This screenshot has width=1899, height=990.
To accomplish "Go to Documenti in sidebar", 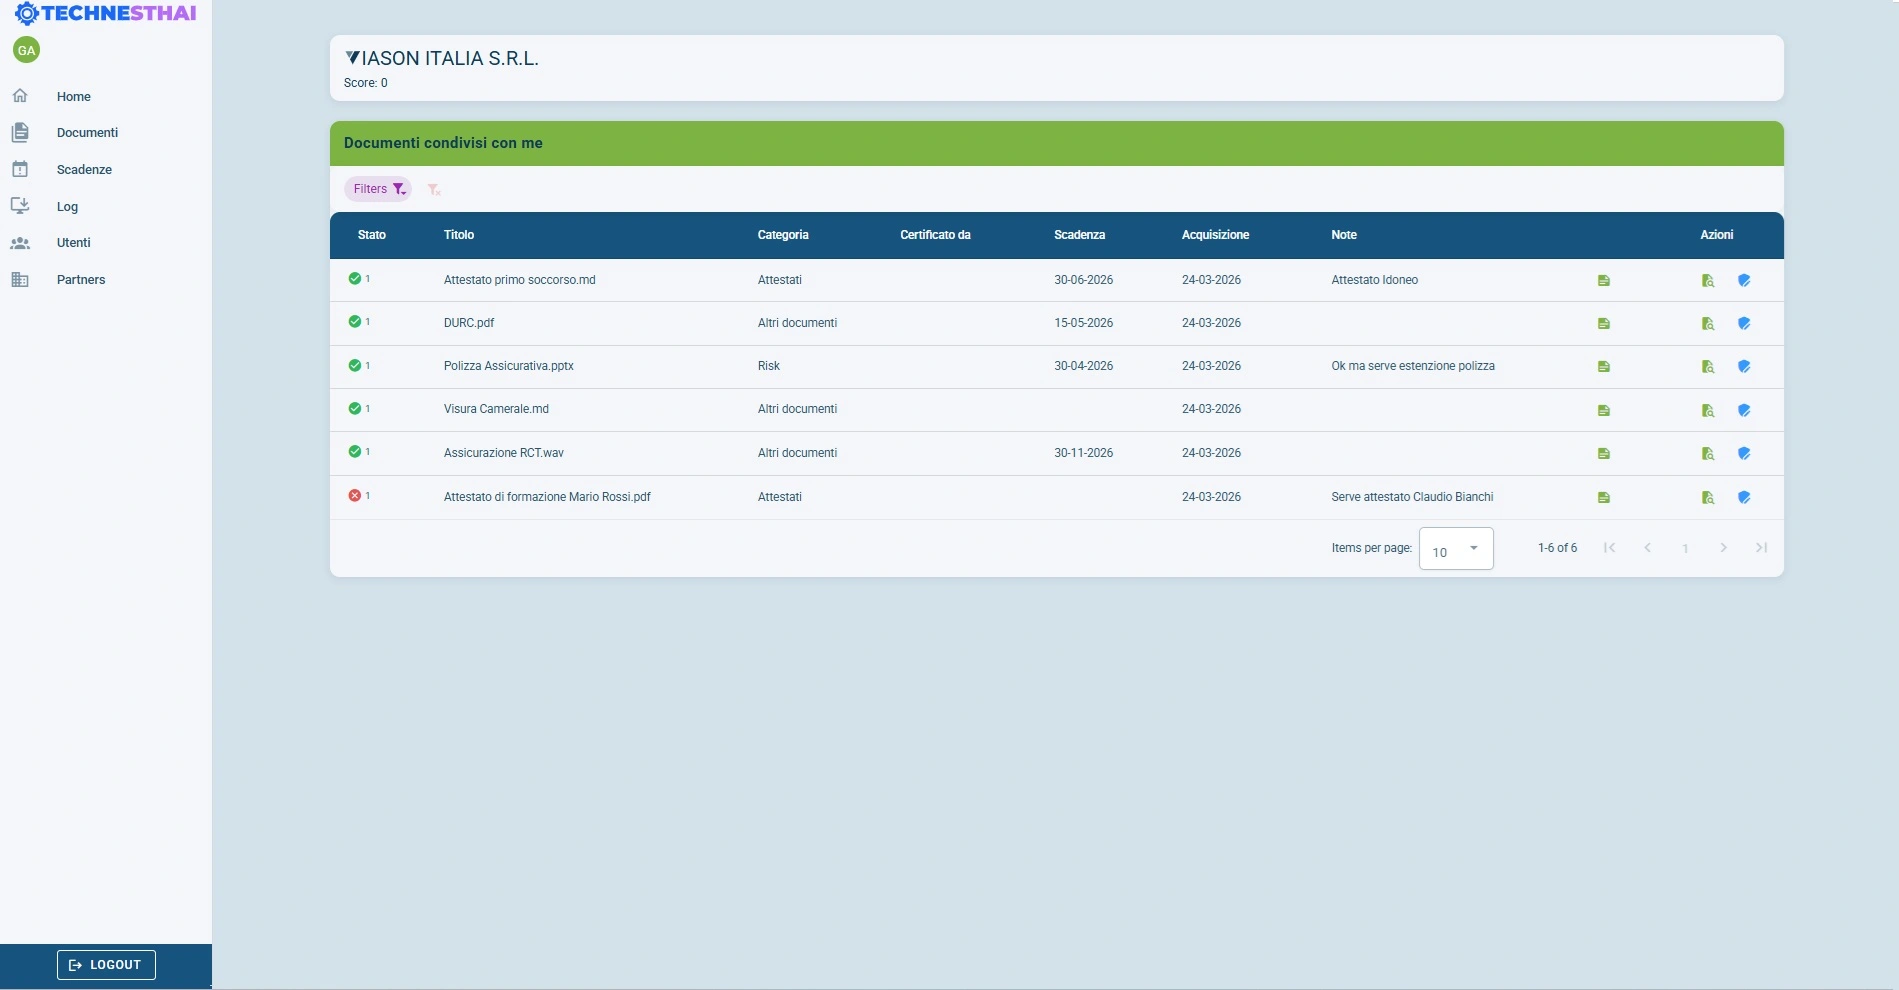I will tap(87, 133).
